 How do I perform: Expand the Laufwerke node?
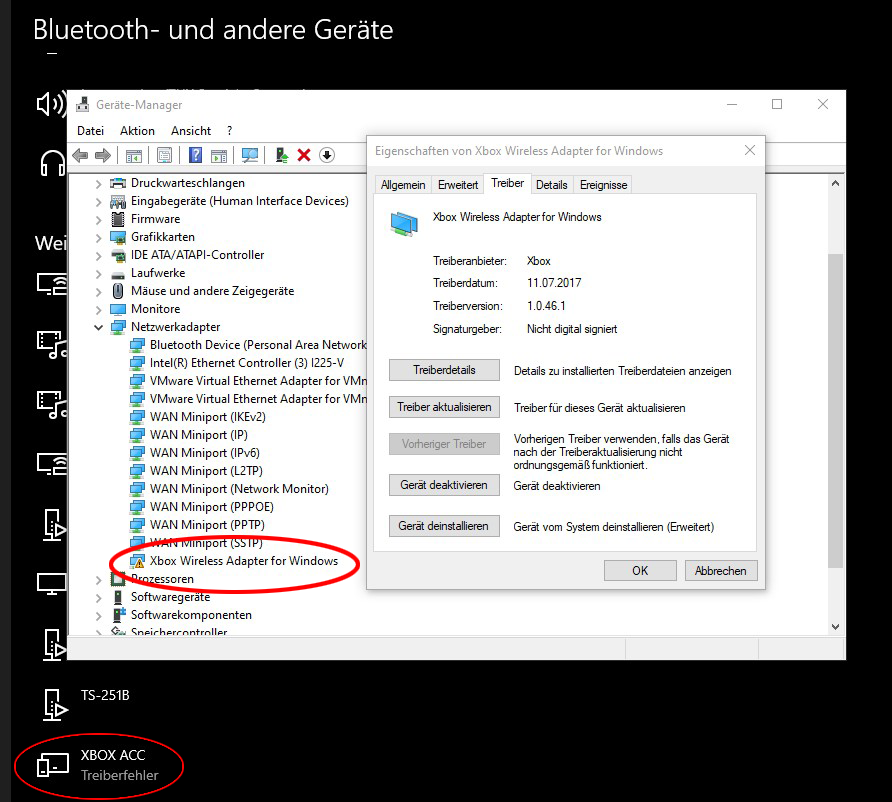[x=98, y=274]
